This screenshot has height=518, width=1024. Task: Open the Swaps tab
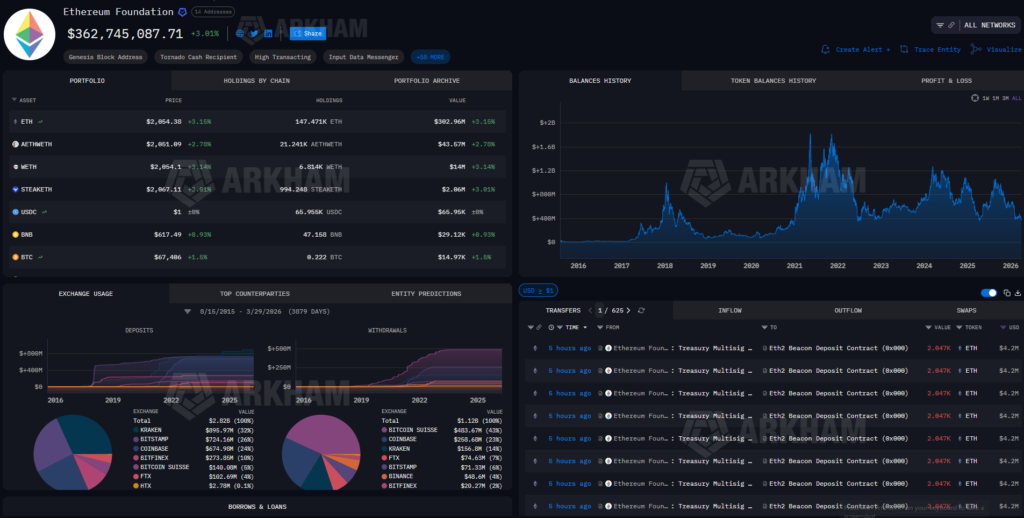(967, 310)
